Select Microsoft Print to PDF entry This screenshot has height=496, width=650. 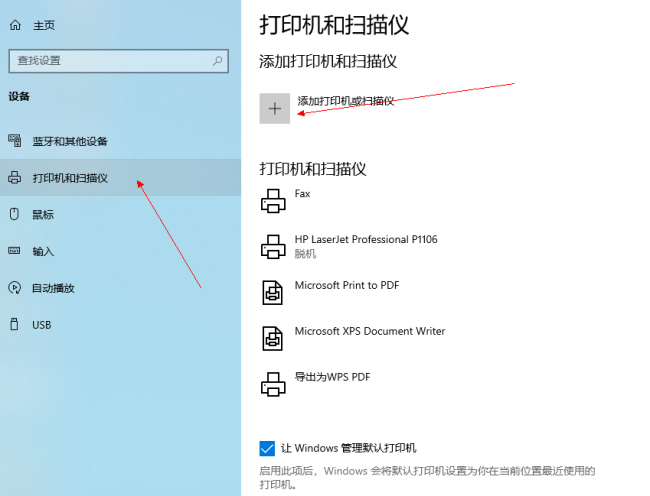[347, 286]
